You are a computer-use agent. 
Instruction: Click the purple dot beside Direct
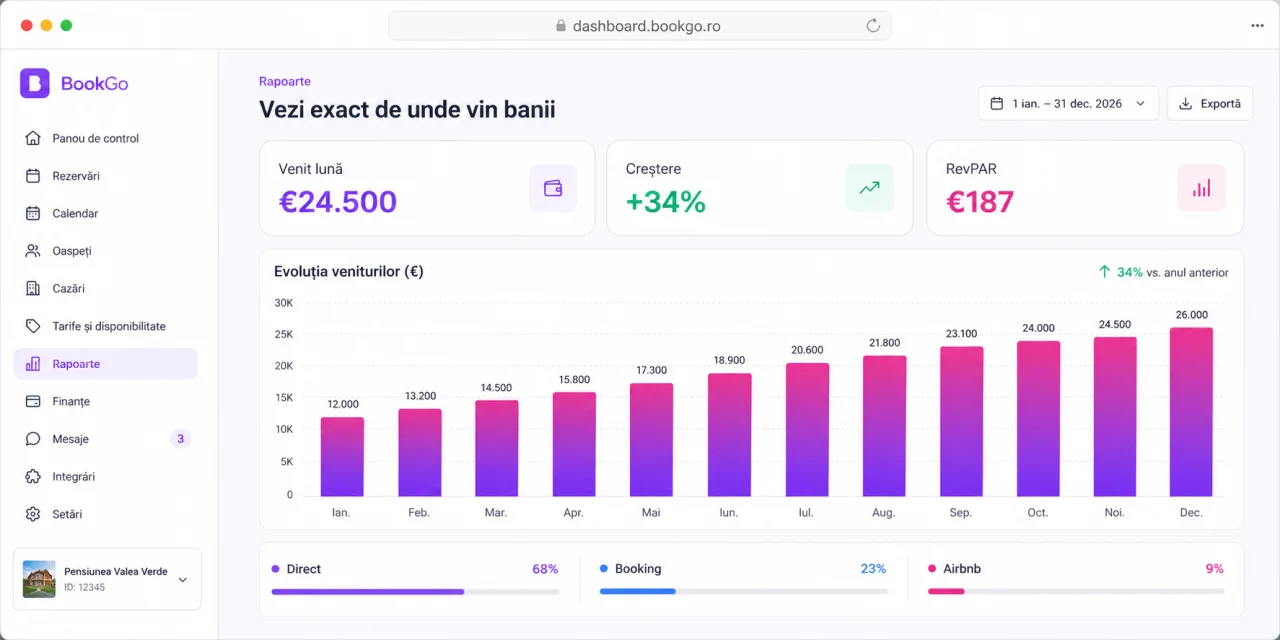[275, 569]
